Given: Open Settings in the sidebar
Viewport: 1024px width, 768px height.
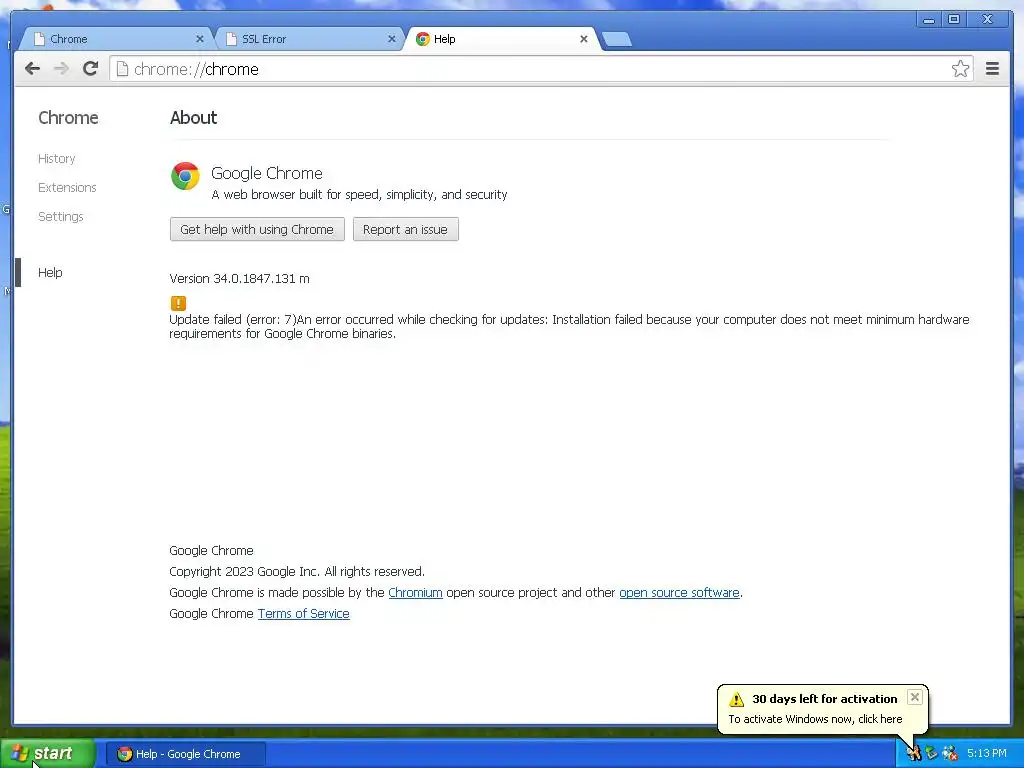Looking at the screenshot, I should (61, 216).
